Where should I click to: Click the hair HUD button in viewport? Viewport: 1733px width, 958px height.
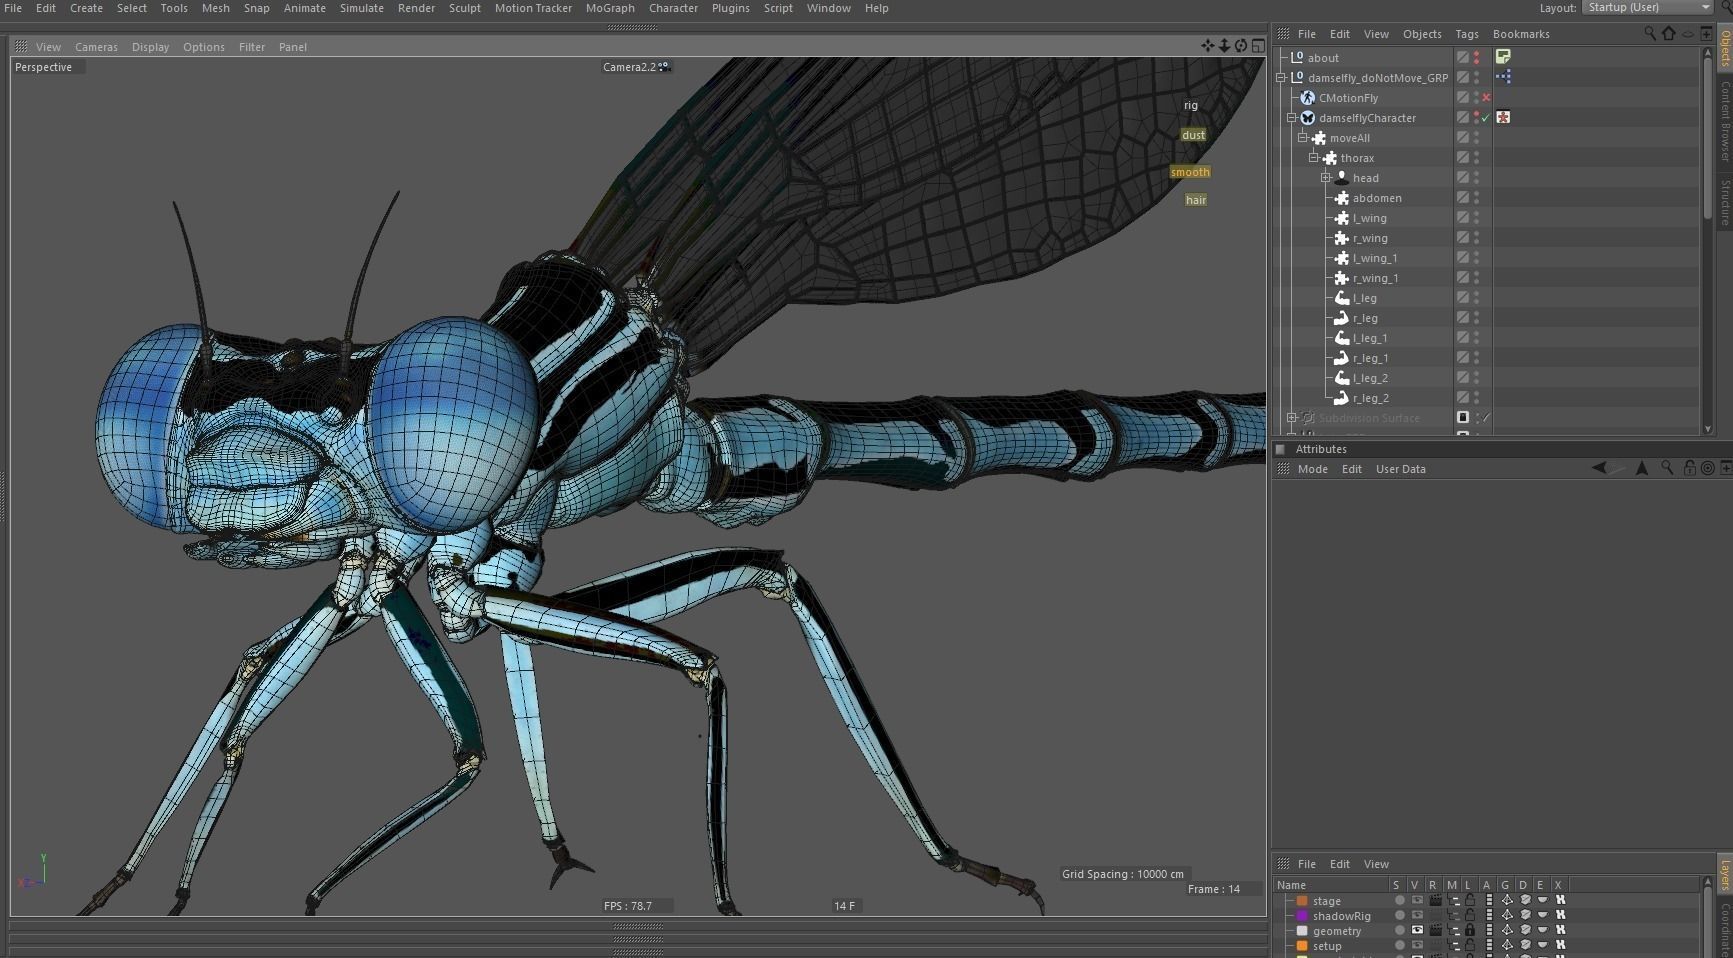(x=1196, y=200)
